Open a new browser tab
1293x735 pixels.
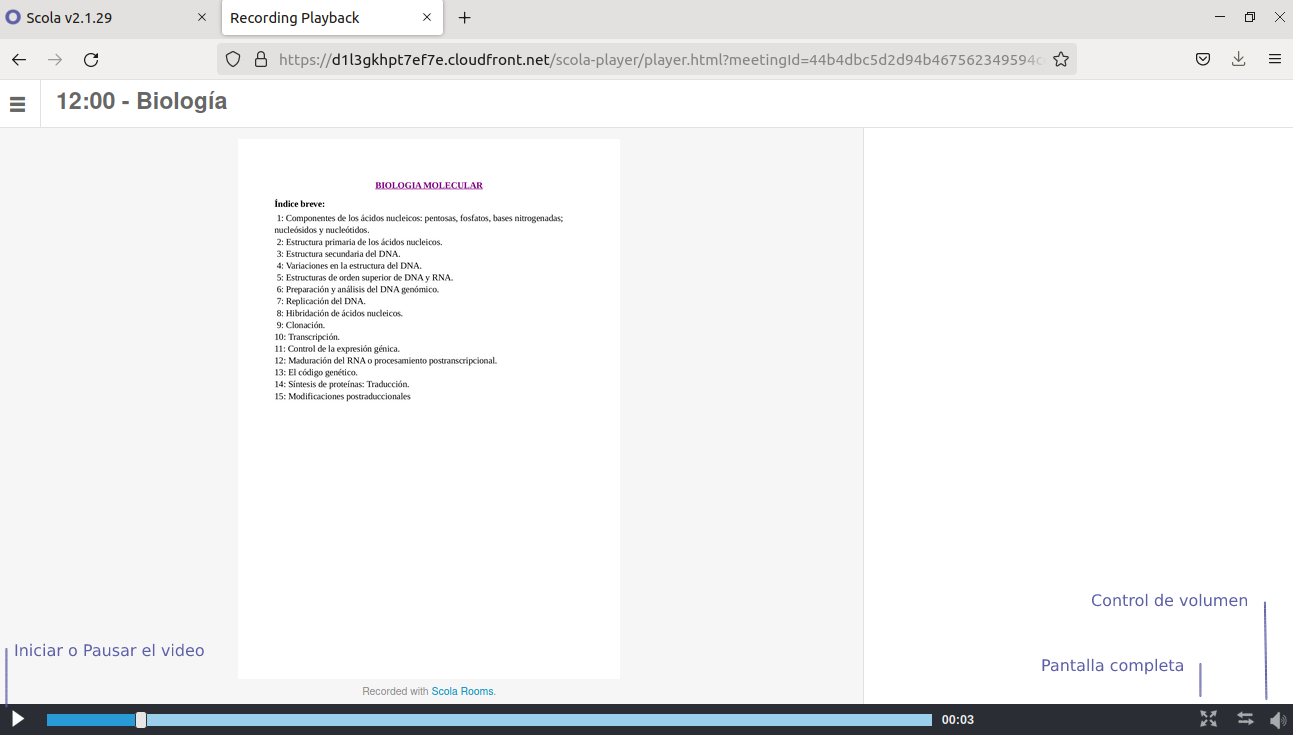465,18
